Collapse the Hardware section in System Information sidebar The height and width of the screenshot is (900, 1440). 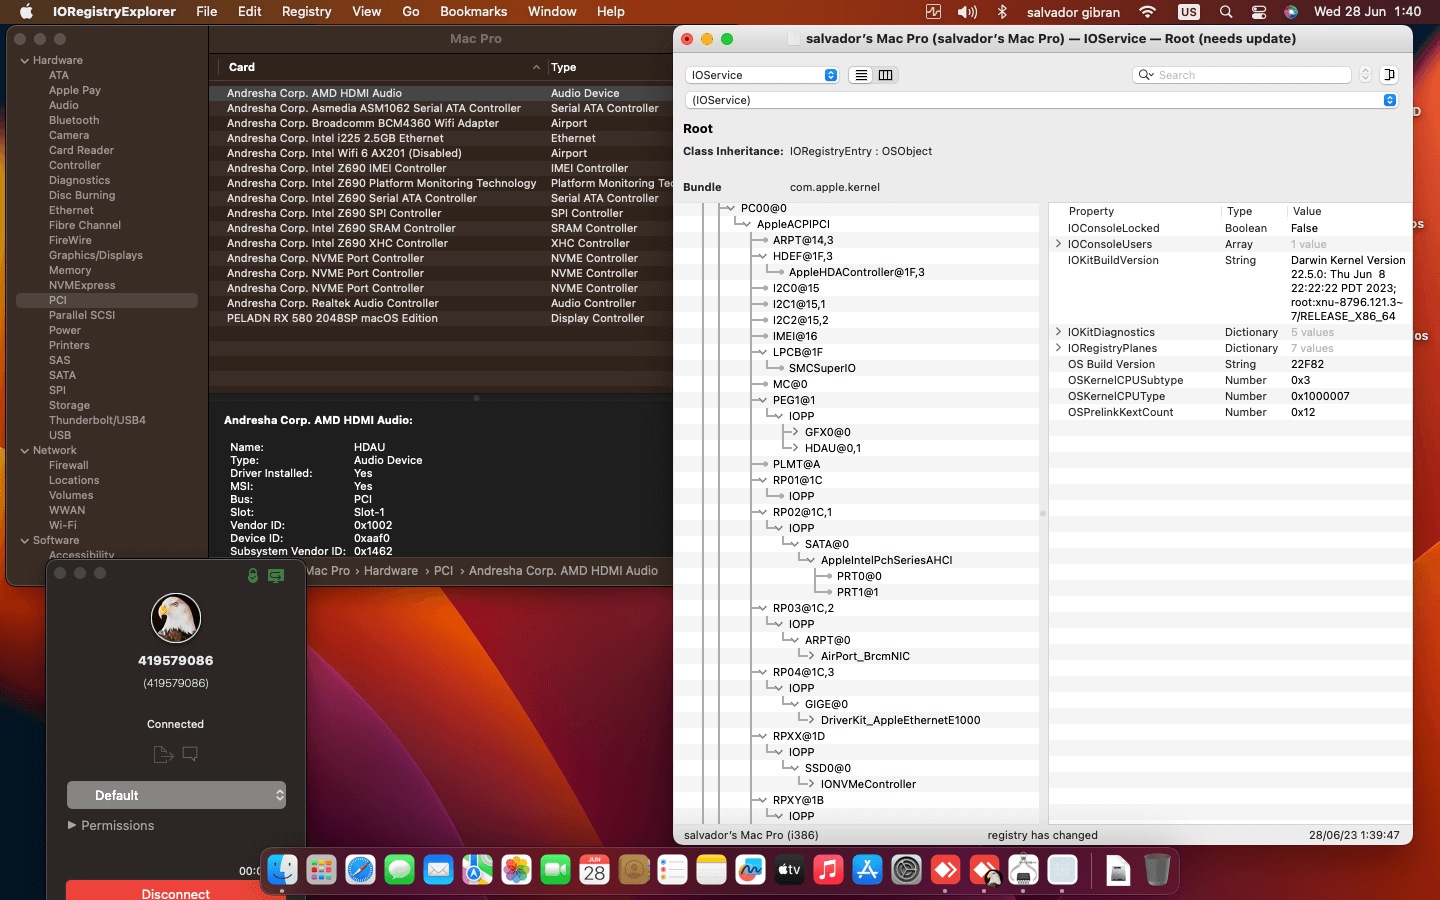coord(25,61)
